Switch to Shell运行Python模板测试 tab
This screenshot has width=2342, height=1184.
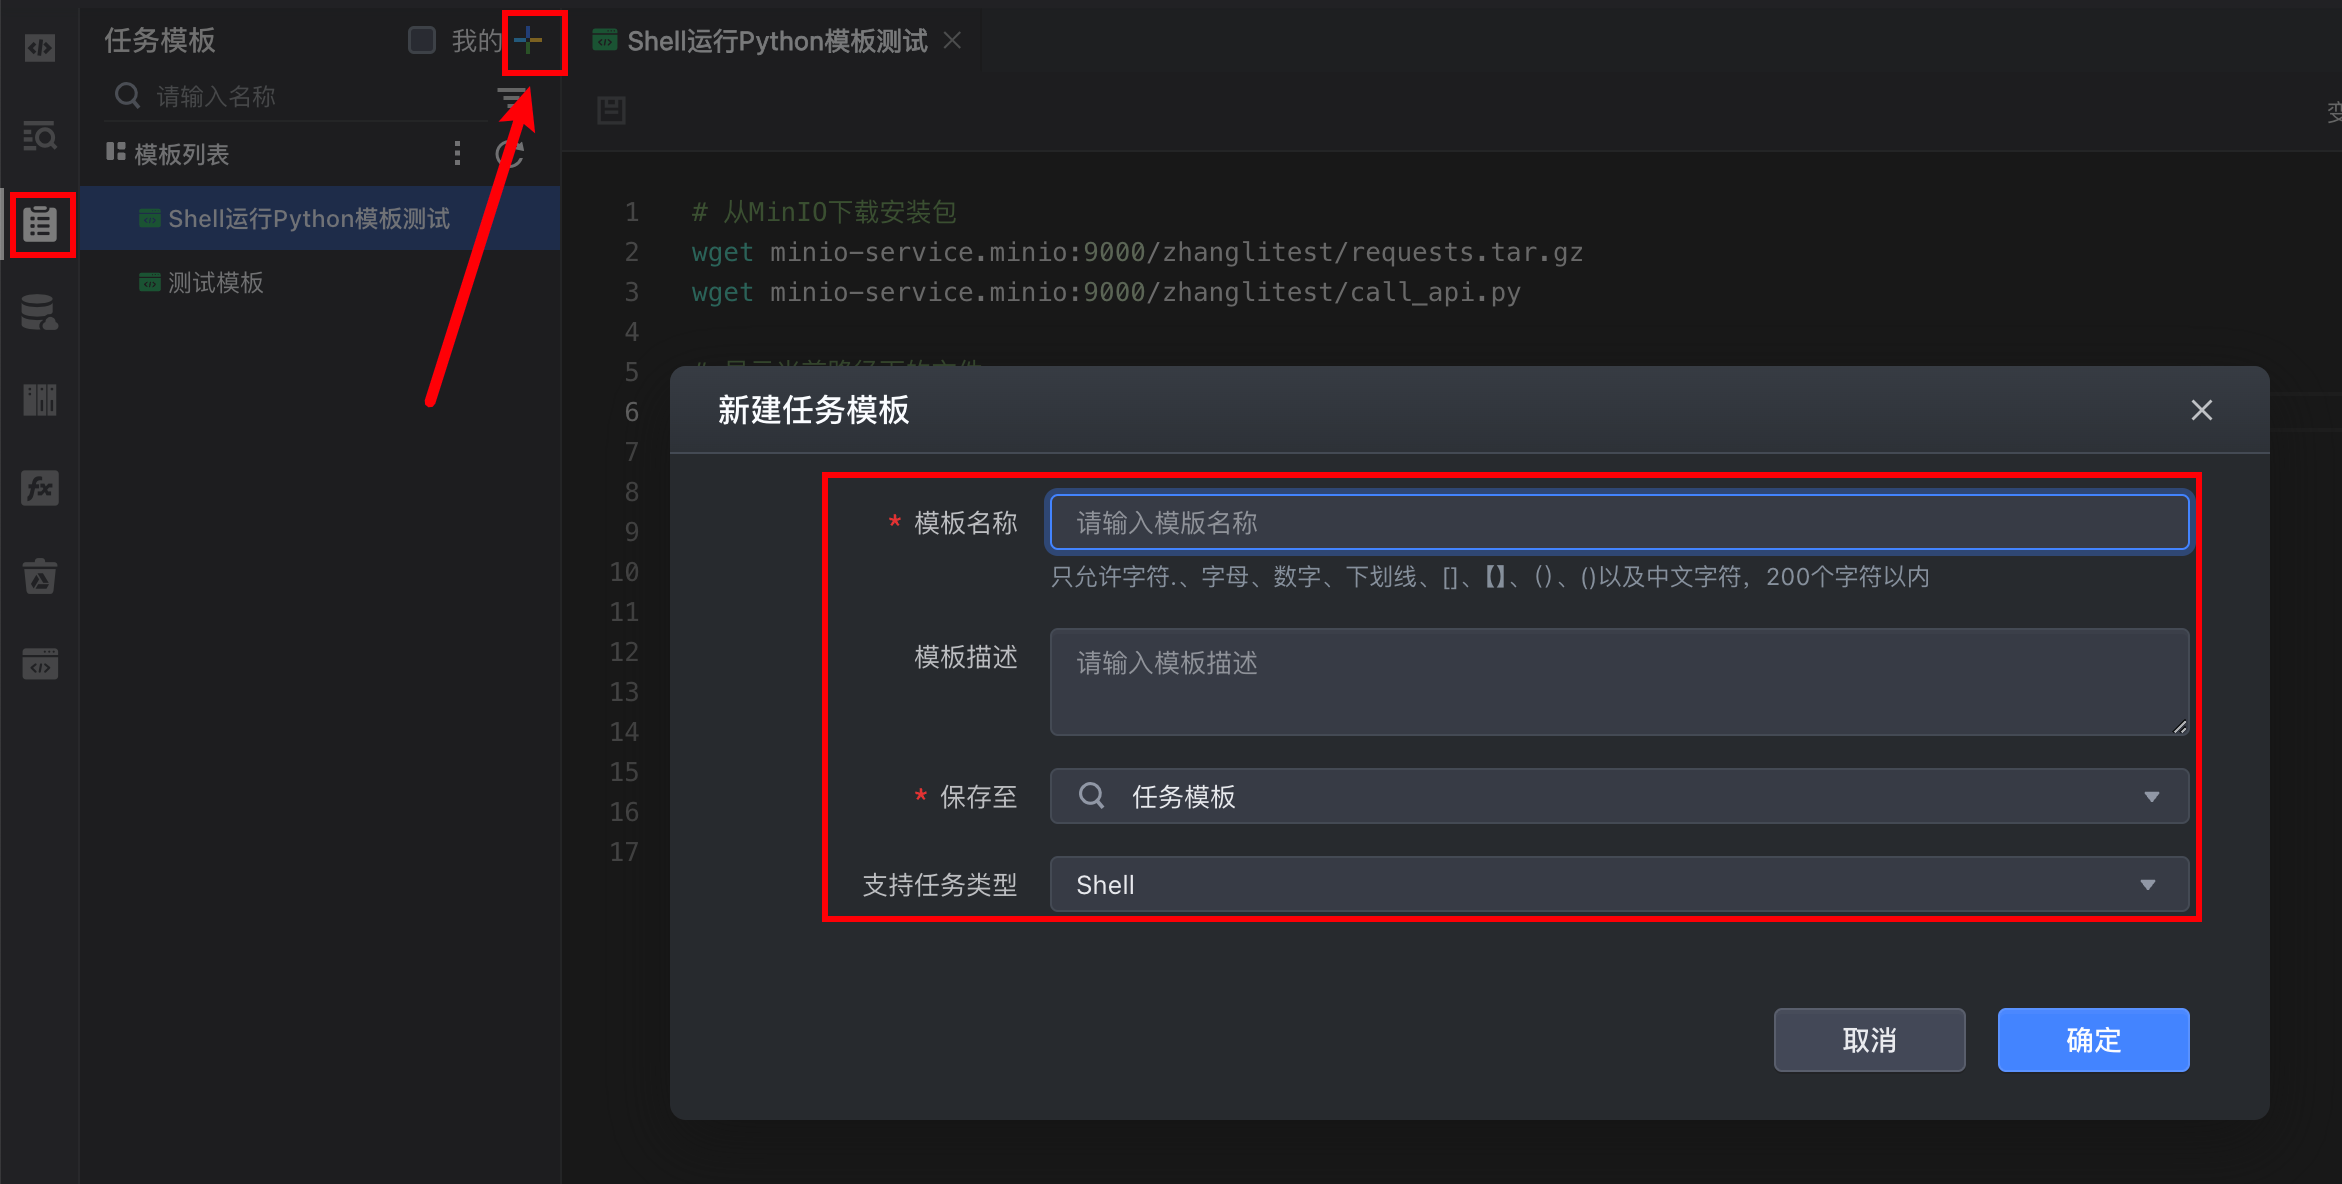pos(776,41)
